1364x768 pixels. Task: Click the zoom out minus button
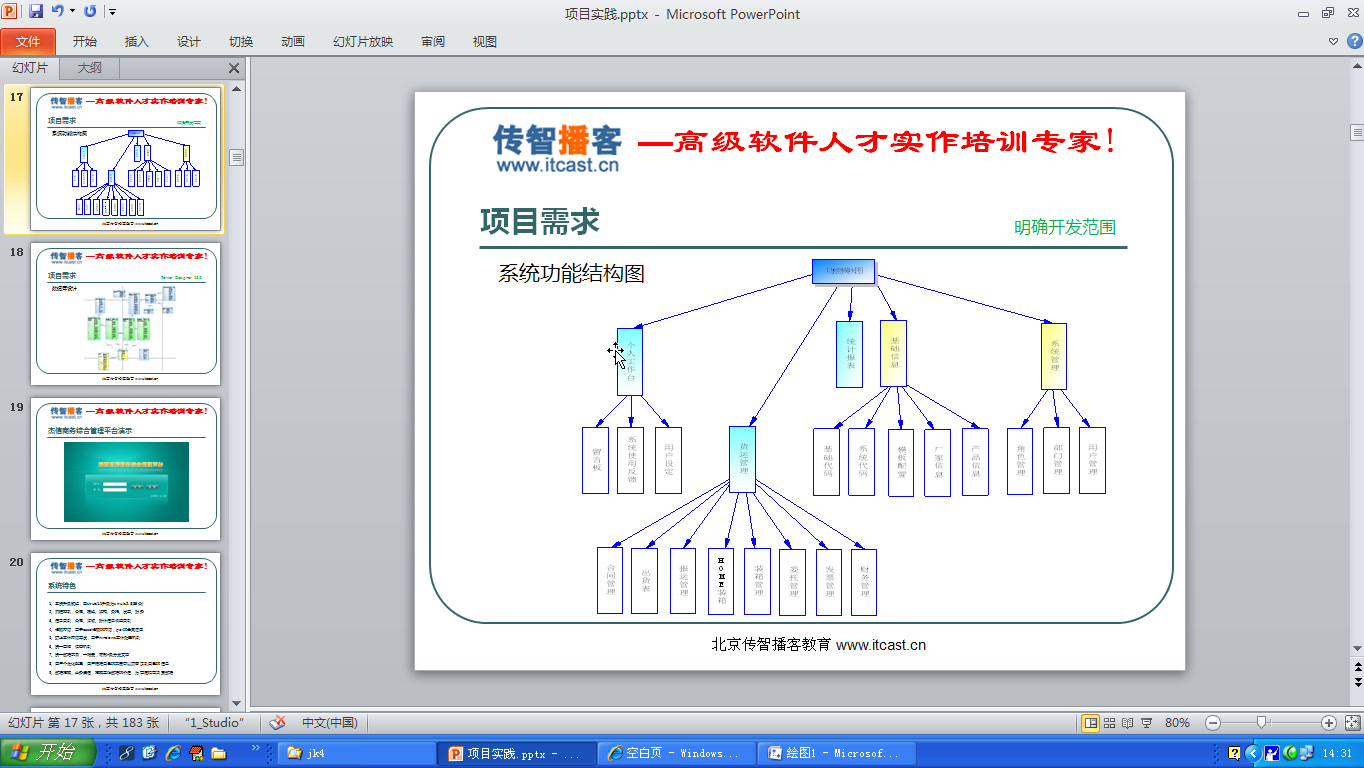coord(1212,723)
